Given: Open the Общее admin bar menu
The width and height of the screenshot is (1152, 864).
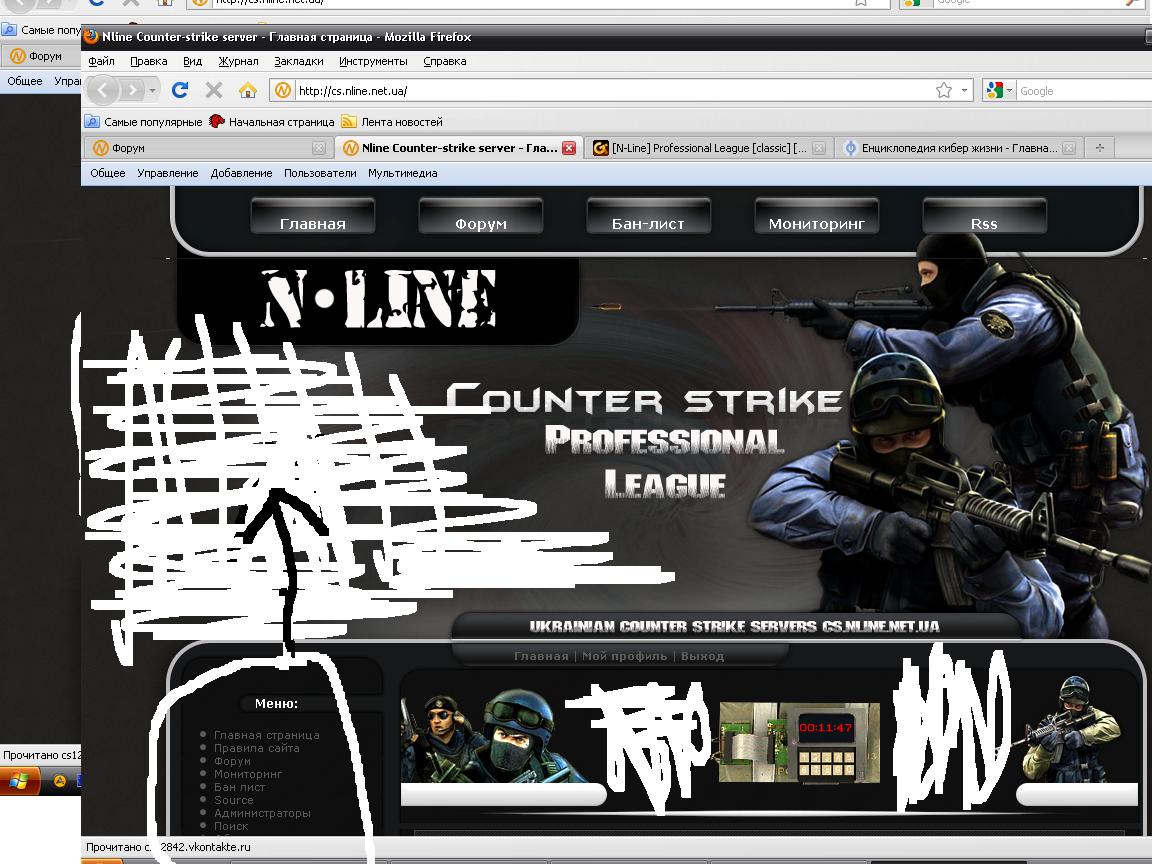Looking at the screenshot, I should [107, 173].
